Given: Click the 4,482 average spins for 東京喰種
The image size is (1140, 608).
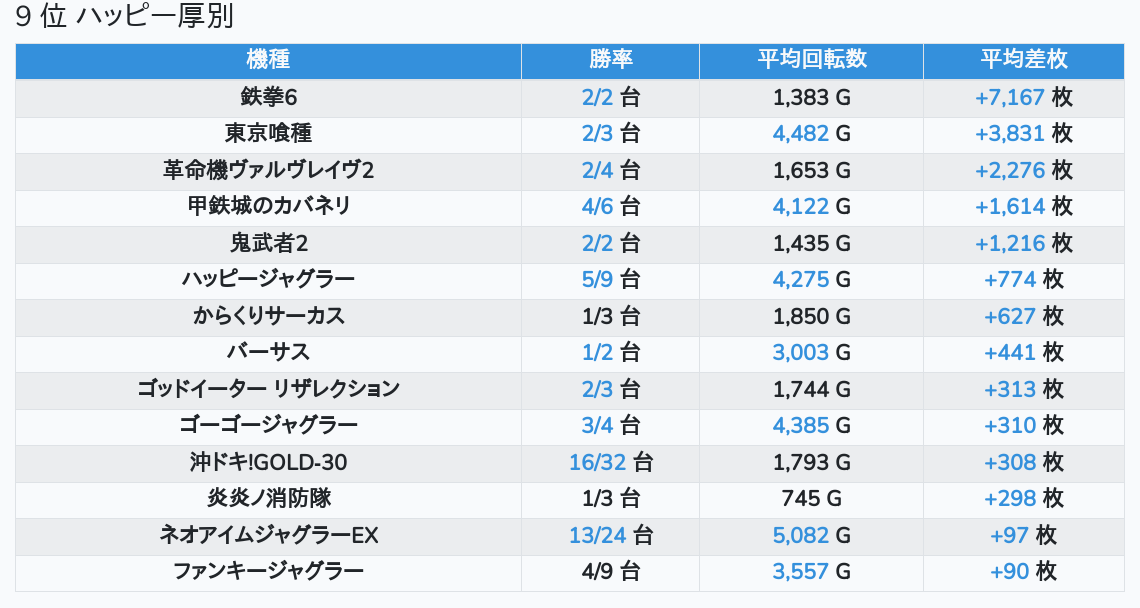Looking at the screenshot, I should click(x=800, y=134).
